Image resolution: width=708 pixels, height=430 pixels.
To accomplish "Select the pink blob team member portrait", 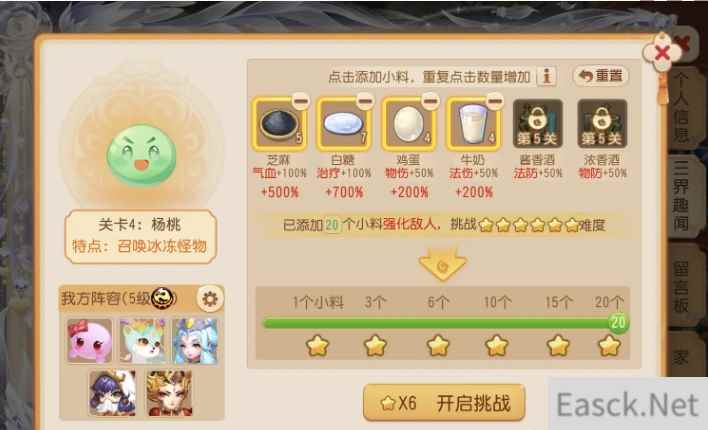I will point(89,341).
